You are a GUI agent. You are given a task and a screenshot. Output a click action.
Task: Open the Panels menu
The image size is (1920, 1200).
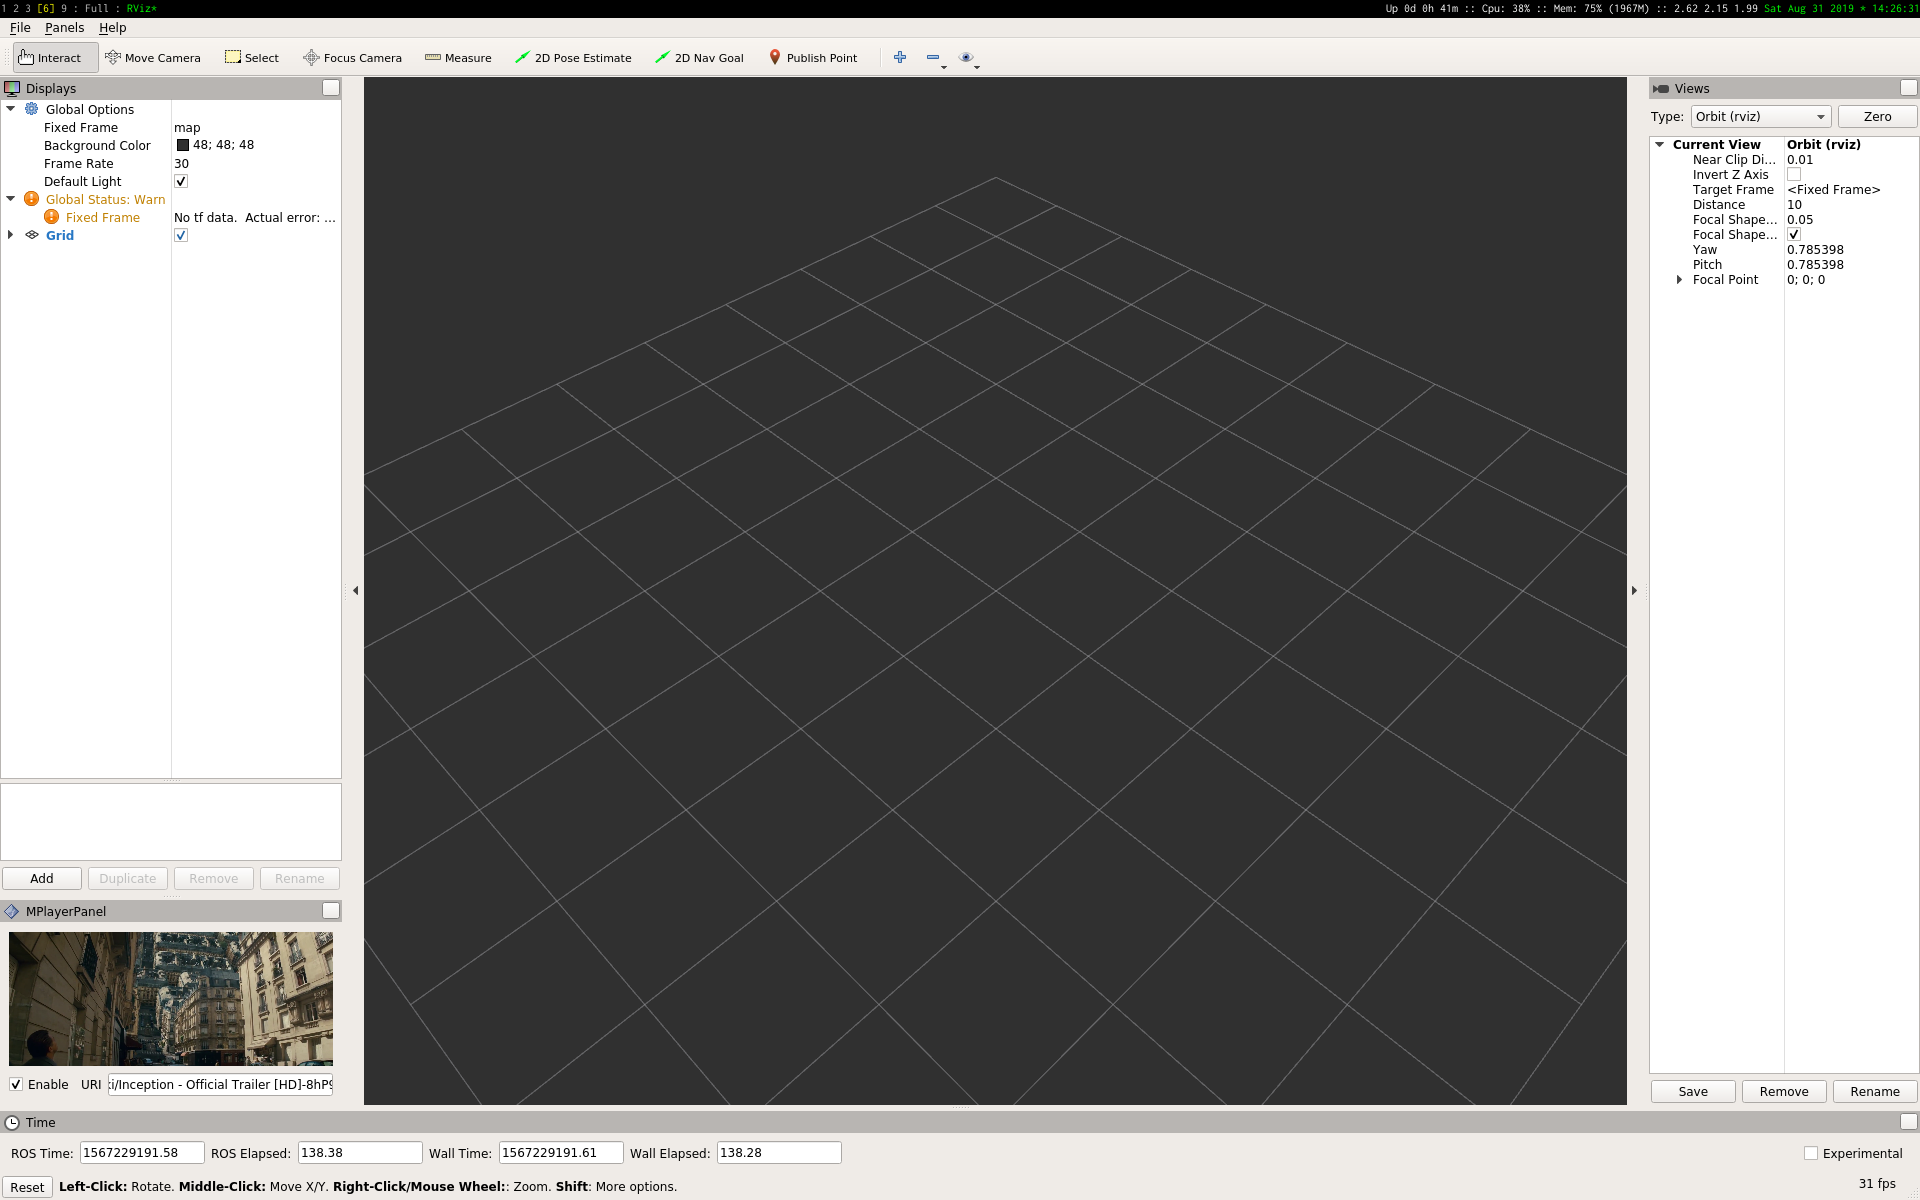64,28
